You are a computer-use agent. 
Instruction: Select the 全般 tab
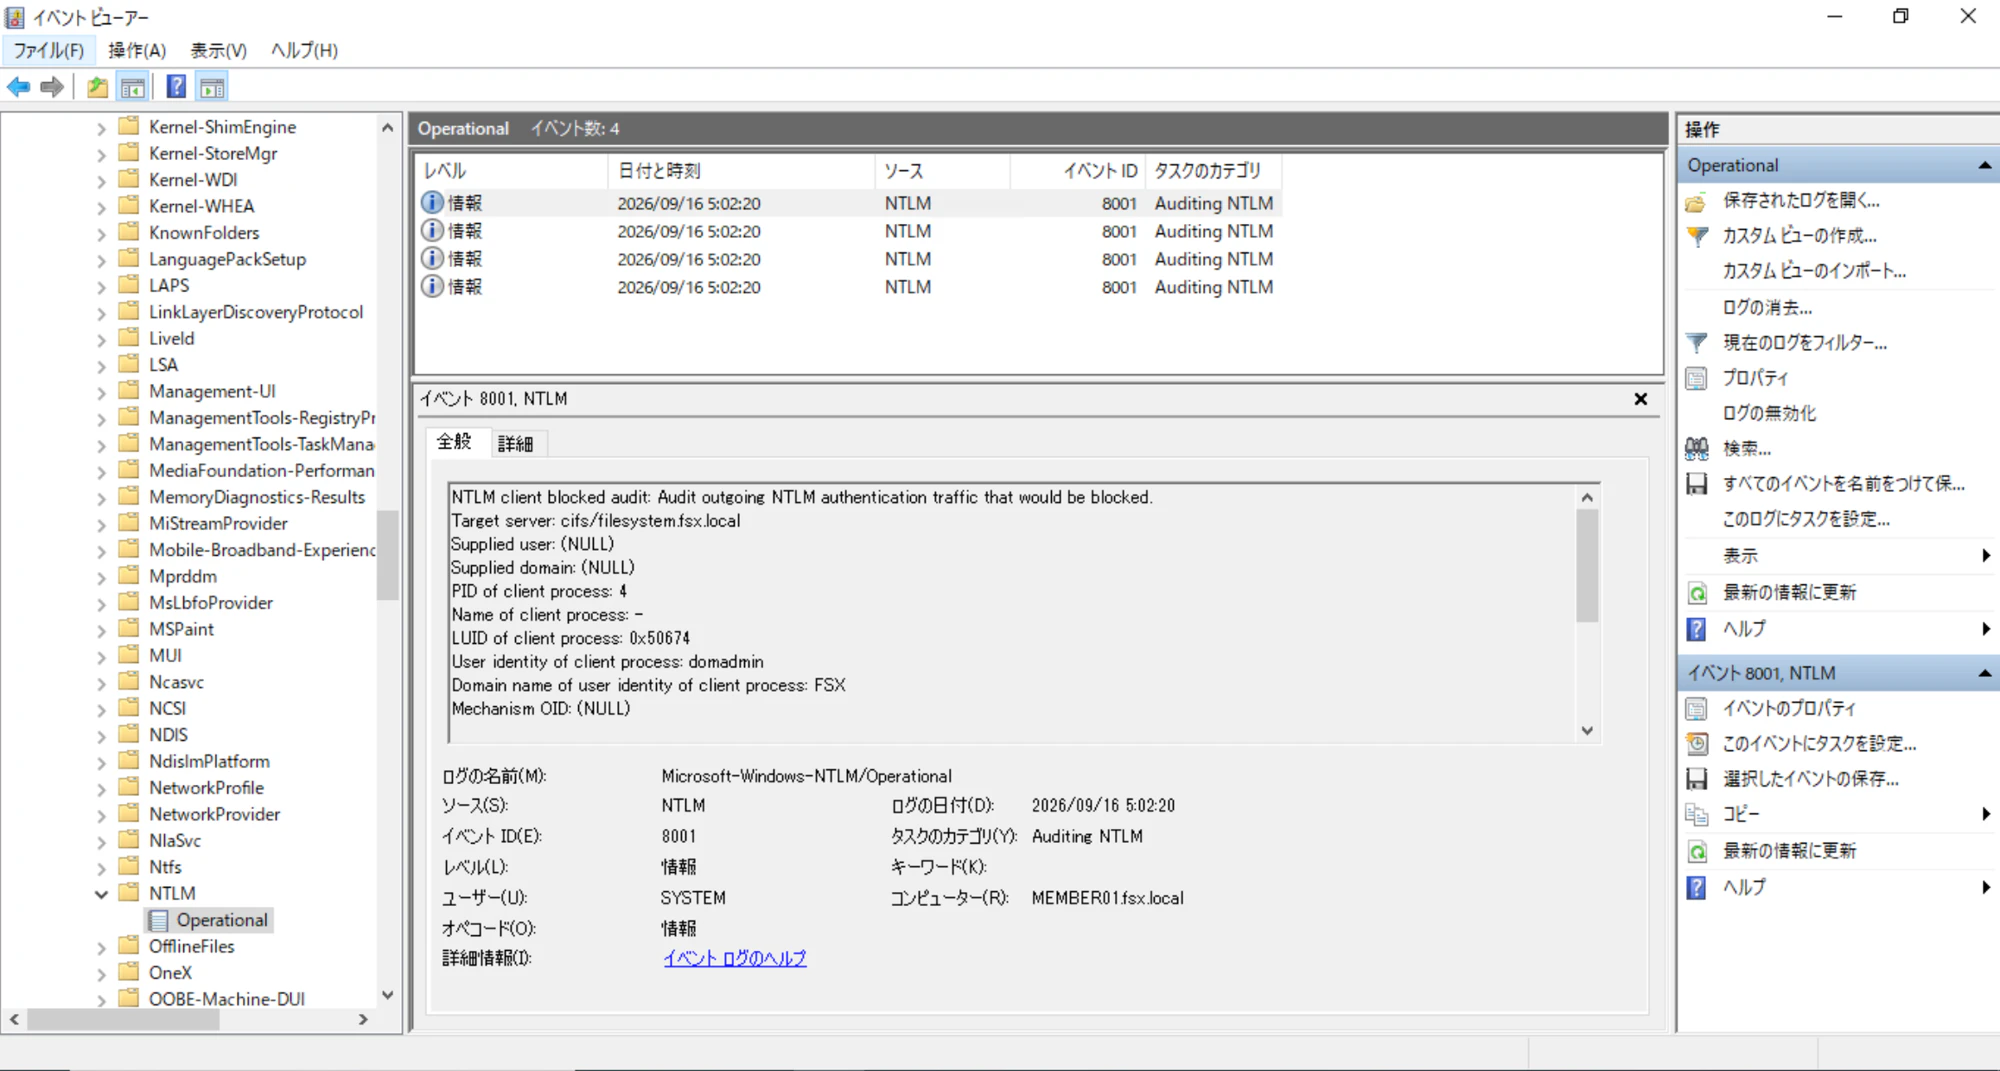pos(454,442)
